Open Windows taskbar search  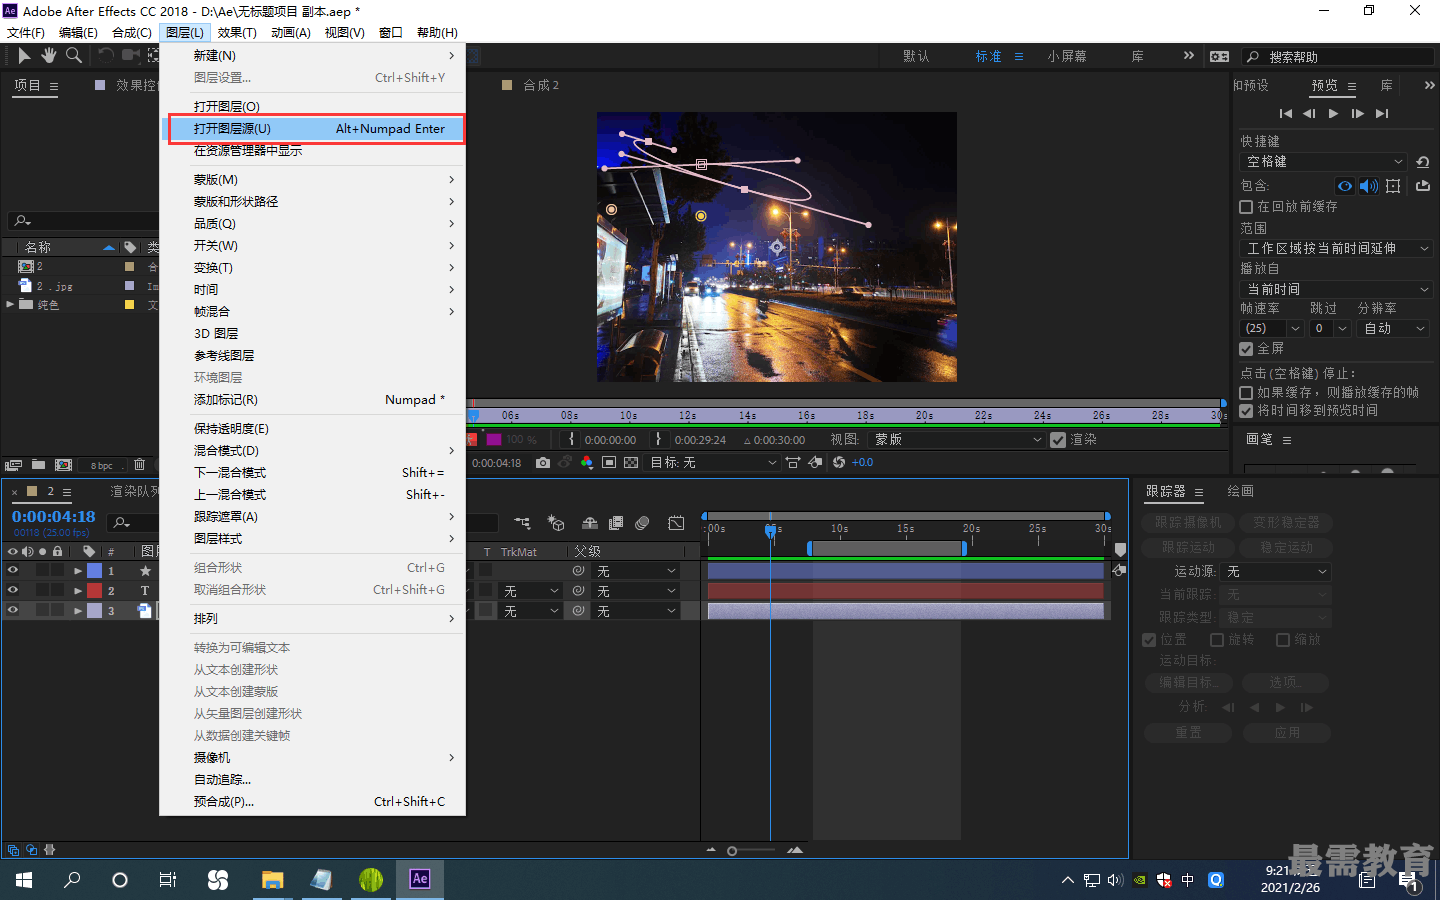click(x=72, y=880)
